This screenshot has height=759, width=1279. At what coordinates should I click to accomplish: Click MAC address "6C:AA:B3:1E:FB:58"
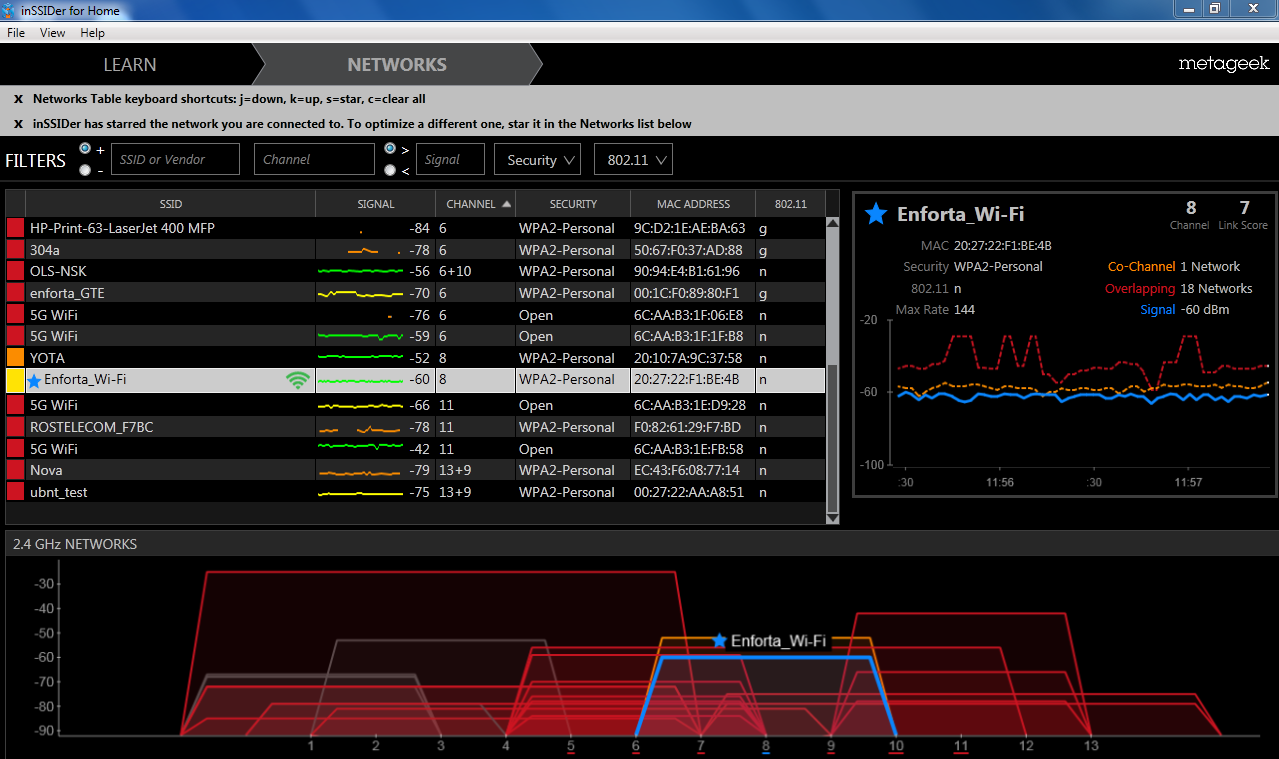click(x=689, y=449)
